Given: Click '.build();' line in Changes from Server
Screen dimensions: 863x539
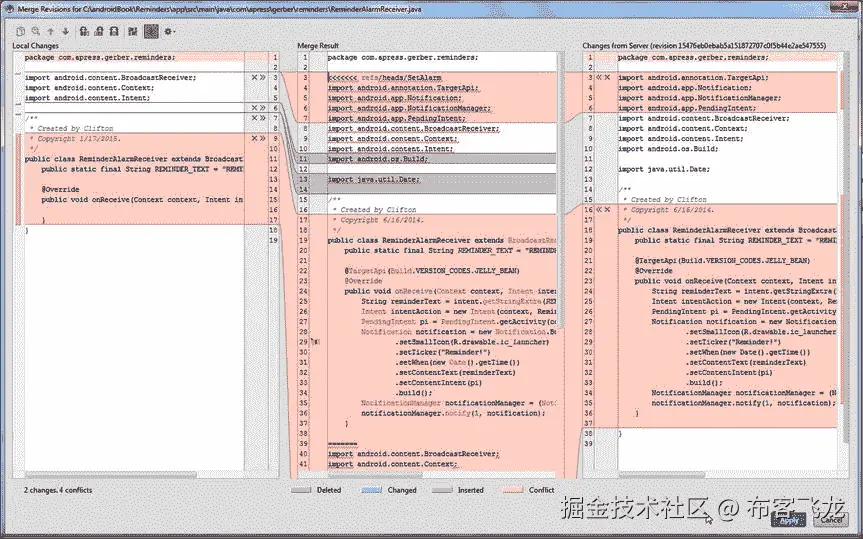Looking at the screenshot, I should 704,383.
